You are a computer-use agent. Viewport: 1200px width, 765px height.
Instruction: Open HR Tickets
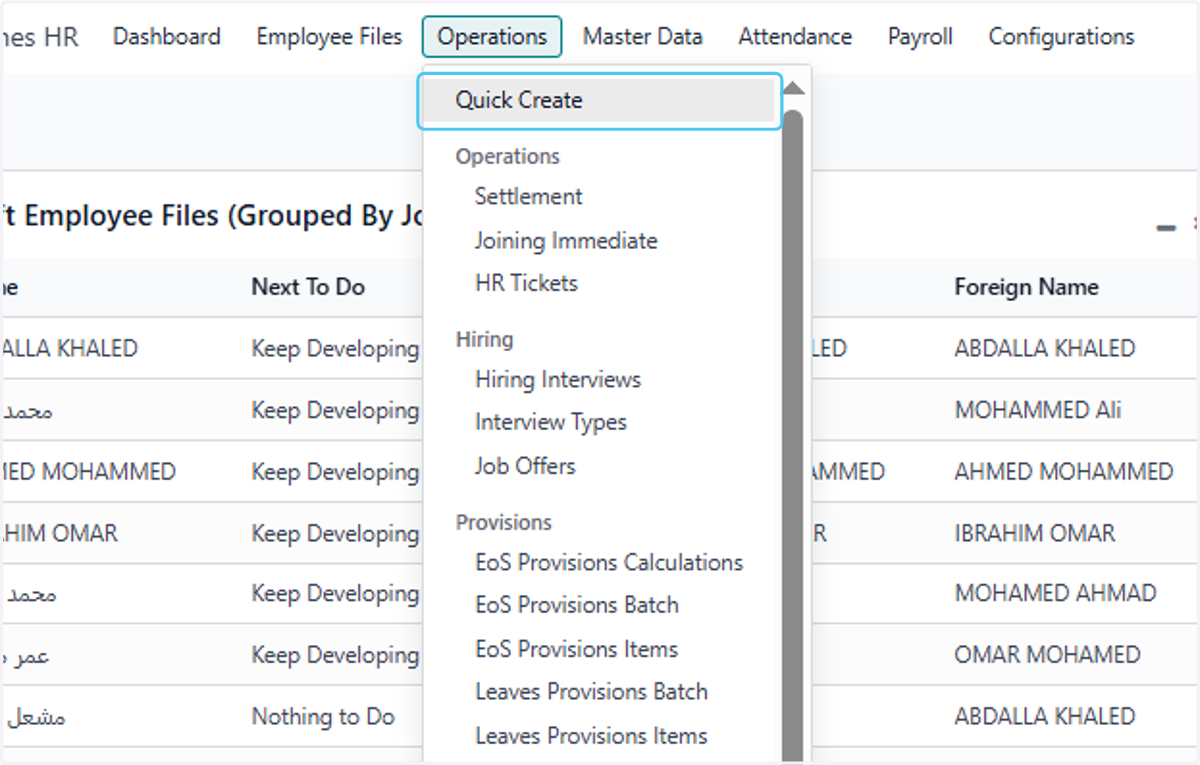(526, 284)
